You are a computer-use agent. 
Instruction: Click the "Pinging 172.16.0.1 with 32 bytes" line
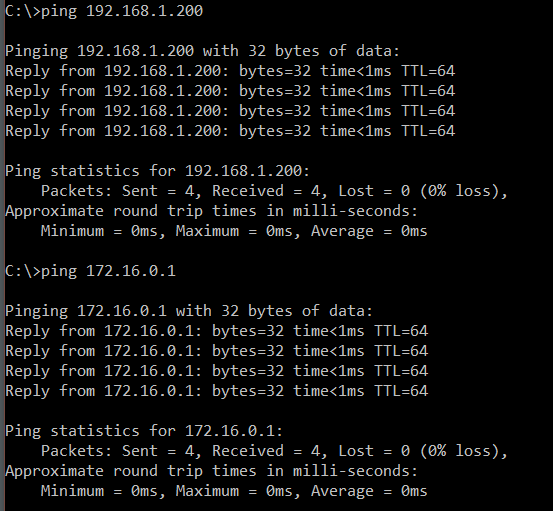click(189, 311)
